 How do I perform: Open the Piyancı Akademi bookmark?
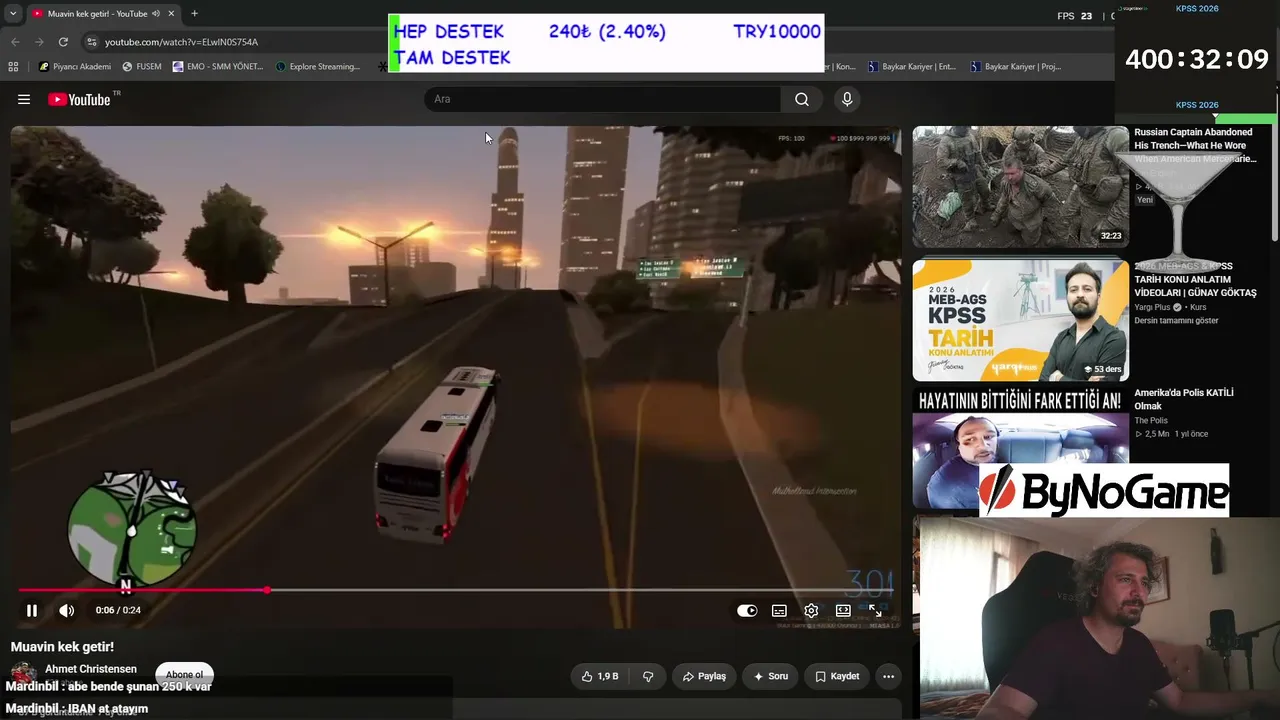click(75, 67)
